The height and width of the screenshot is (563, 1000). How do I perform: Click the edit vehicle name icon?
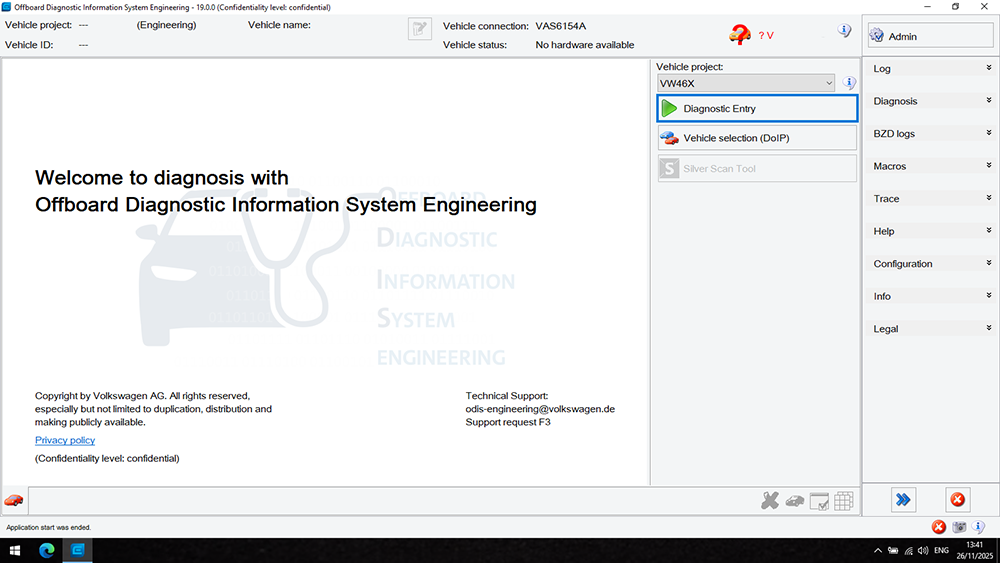[419, 30]
